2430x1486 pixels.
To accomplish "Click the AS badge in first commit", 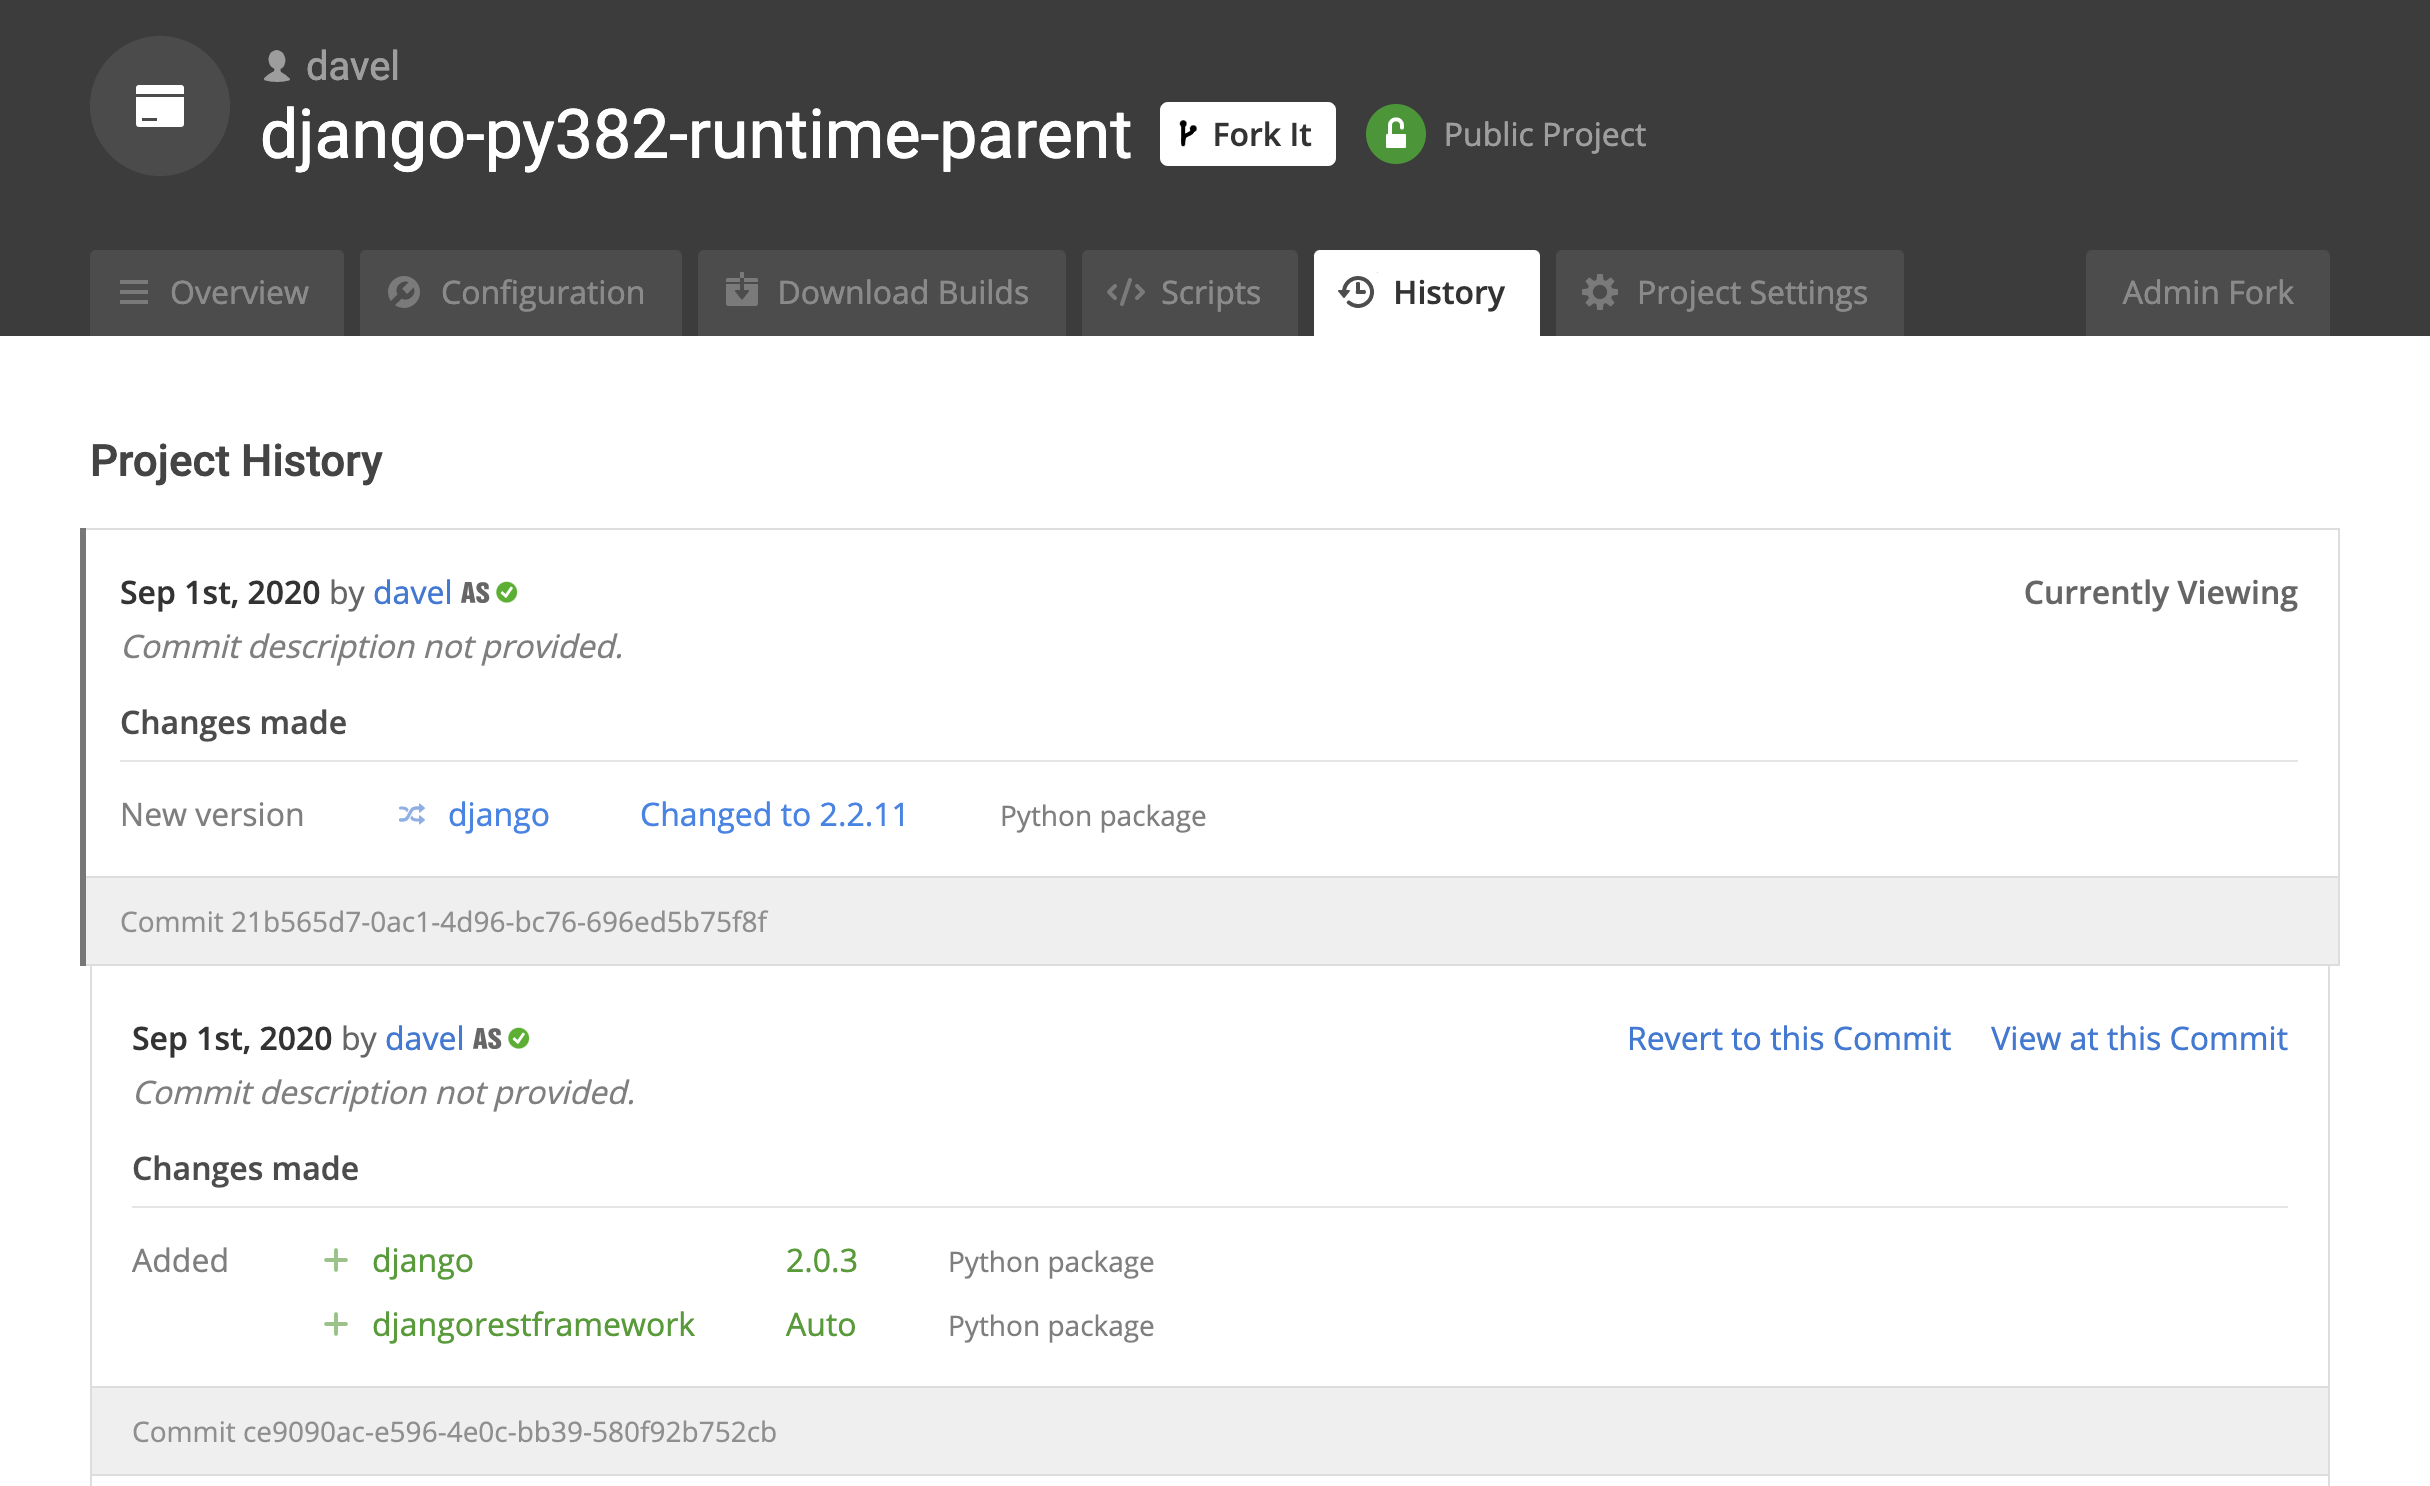I will pyautogui.click(x=475, y=593).
